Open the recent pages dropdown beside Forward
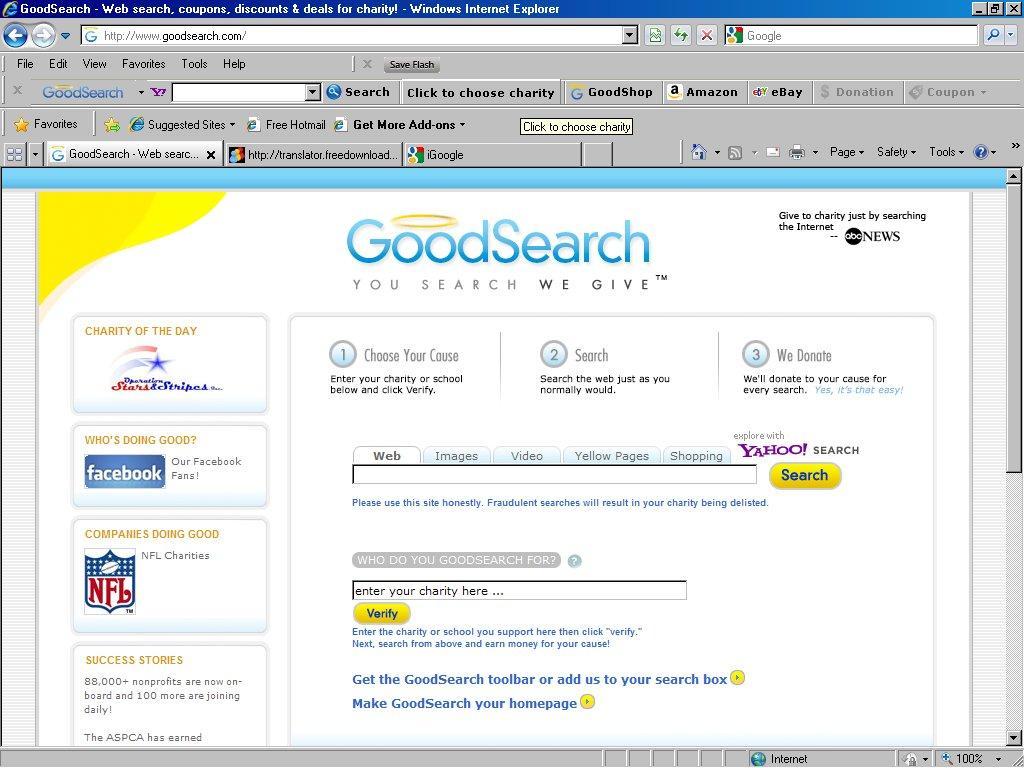This screenshot has height=768, width=1024. [x=65, y=36]
